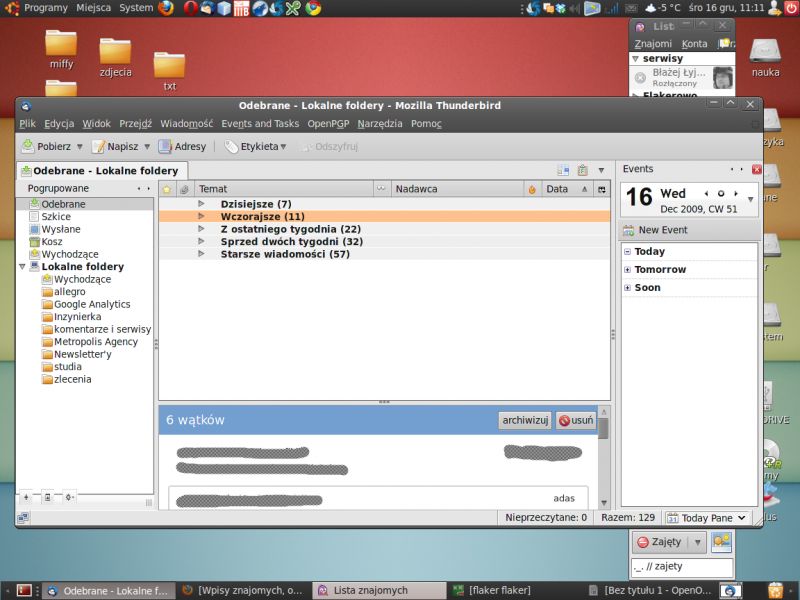The width and height of the screenshot is (800, 600).
Task: Click the calendar mode icon on tab bar
Action: tap(563, 170)
